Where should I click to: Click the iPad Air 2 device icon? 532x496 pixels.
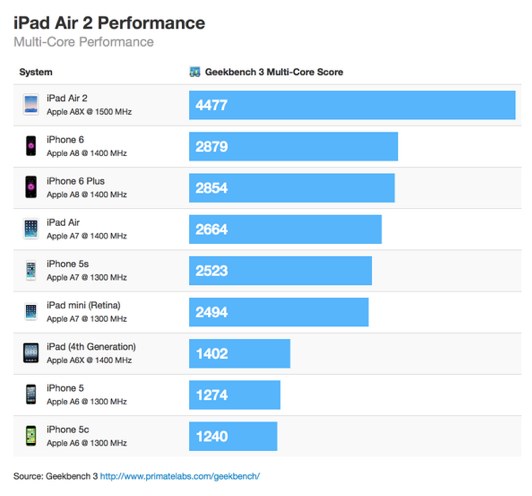coord(31,104)
